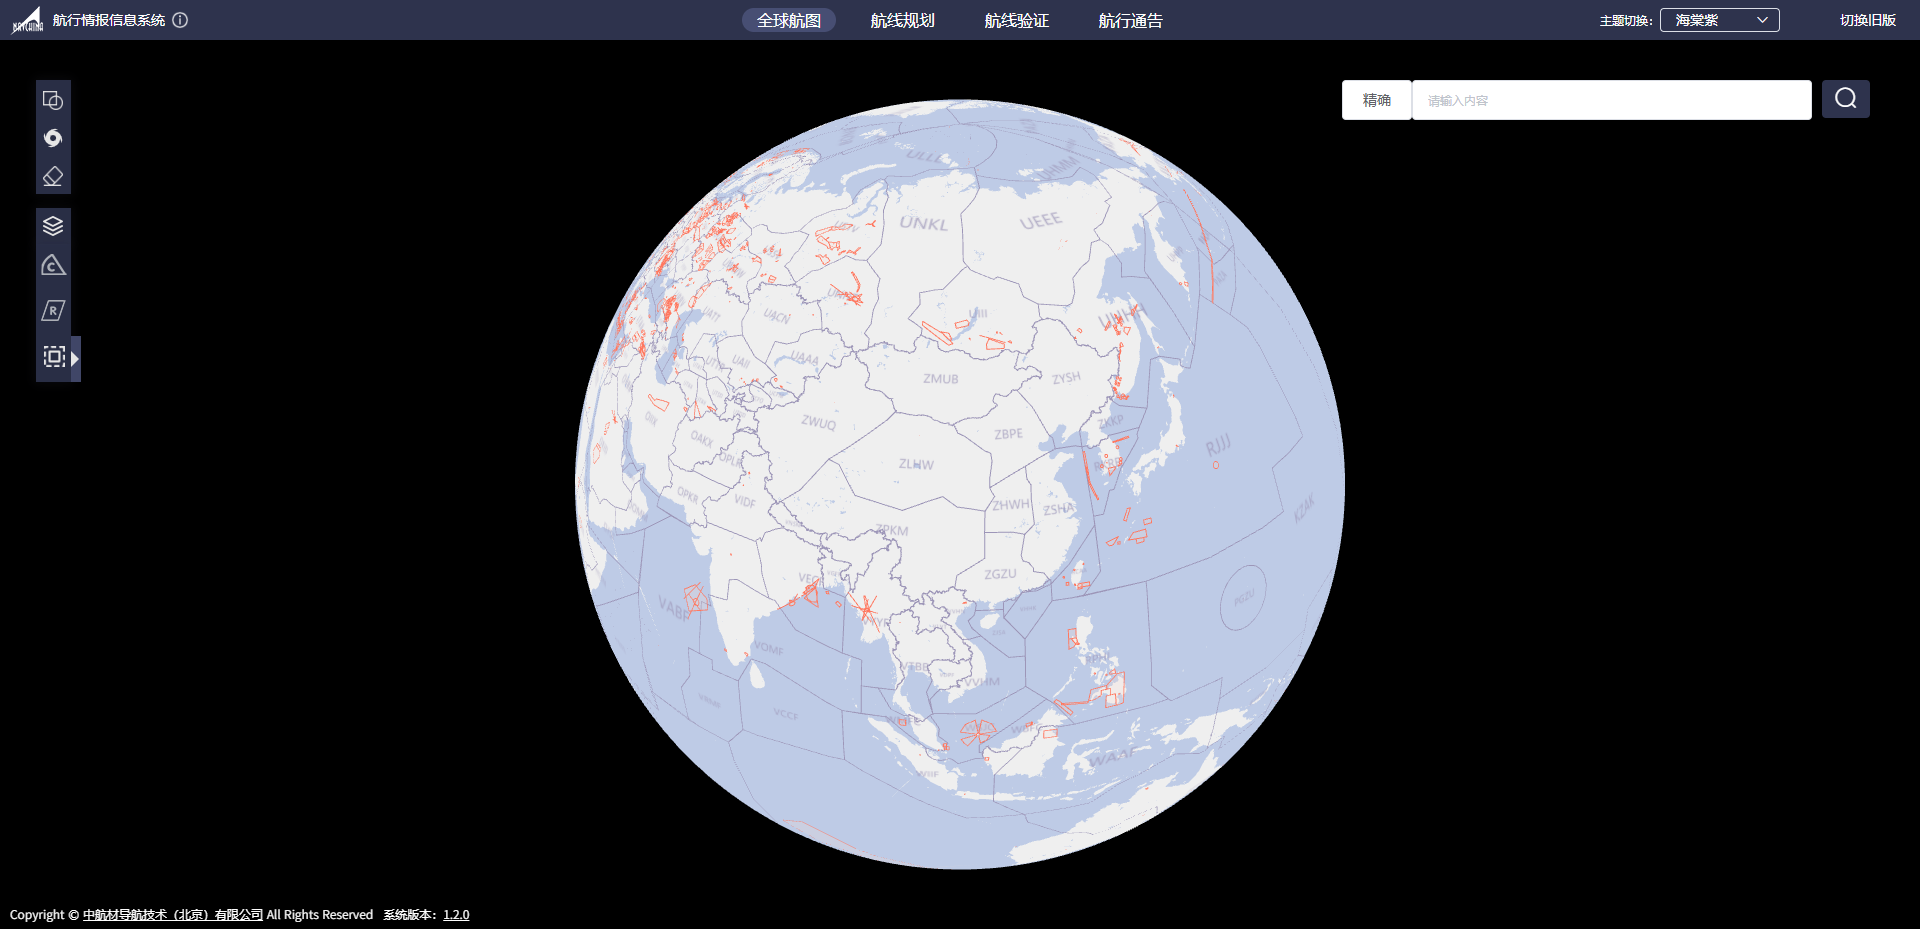This screenshot has height=929, width=1920.
Task: Go to the 航线验证 tab
Action: click(1016, 21)
